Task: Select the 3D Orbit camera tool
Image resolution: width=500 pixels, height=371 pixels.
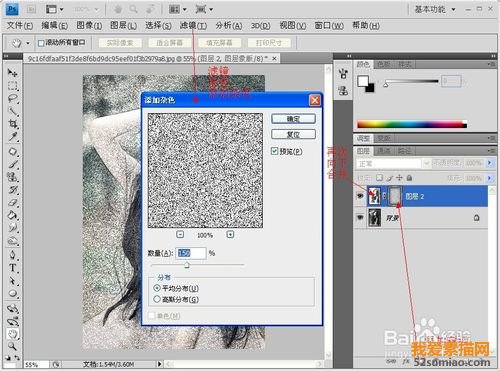Action: [x=13, y=321]
